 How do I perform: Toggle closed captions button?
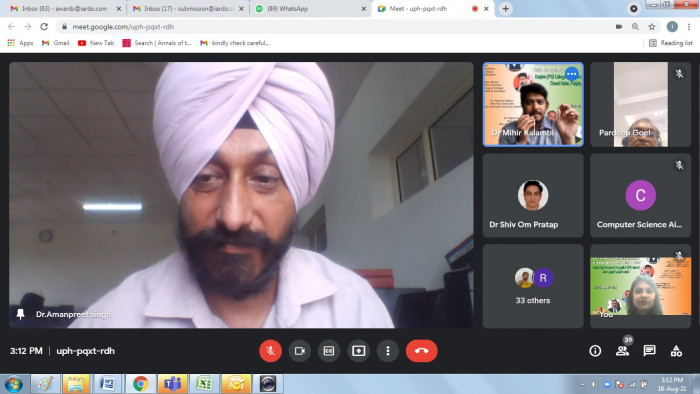coord(329,351)
